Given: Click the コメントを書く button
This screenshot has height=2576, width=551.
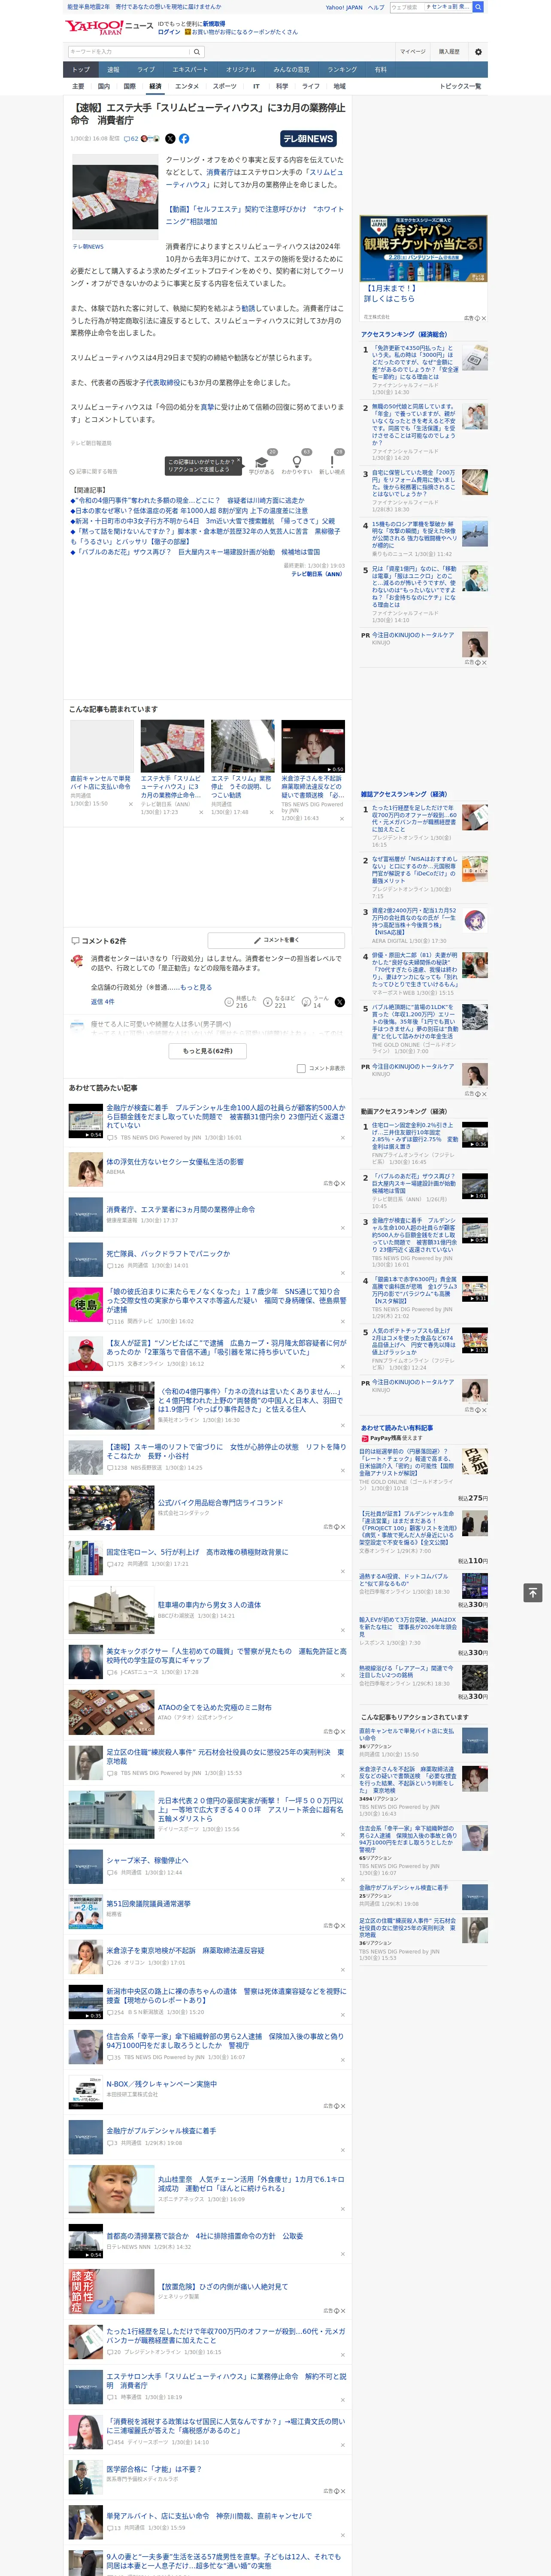Looking at the screenshot, I should (277, 940).
